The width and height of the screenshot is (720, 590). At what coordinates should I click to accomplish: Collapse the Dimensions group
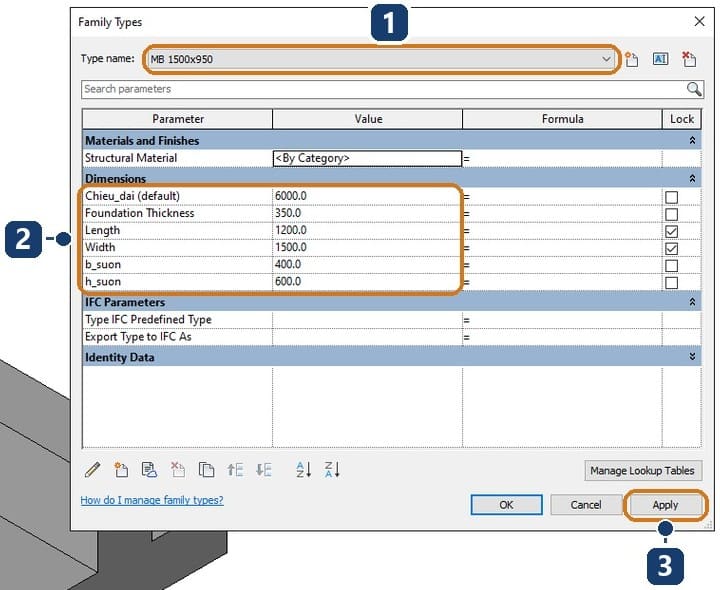(692, 178)
